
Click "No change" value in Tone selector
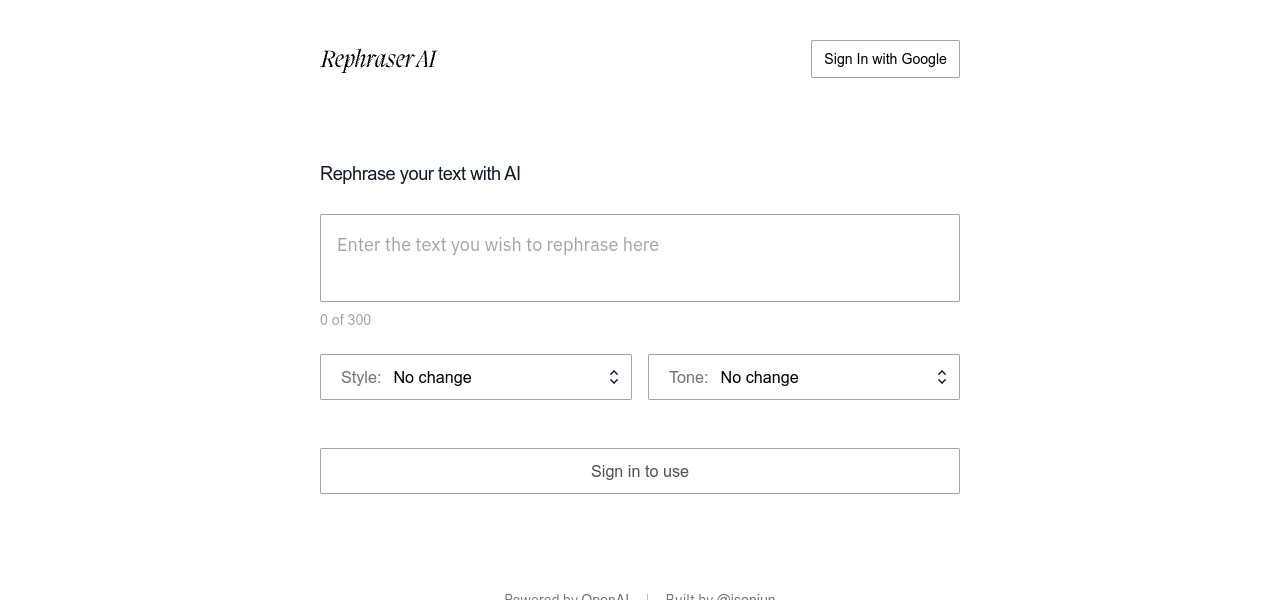pyautogui.click(x=759, y=377)
